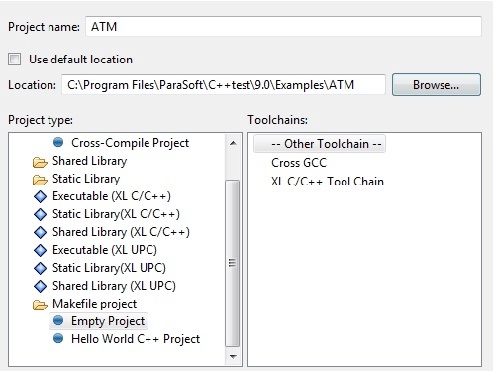Select Static Library(XL UPC) project type
Screen dimensions: 493x371
pyautogui.click(x=109, y=268)
